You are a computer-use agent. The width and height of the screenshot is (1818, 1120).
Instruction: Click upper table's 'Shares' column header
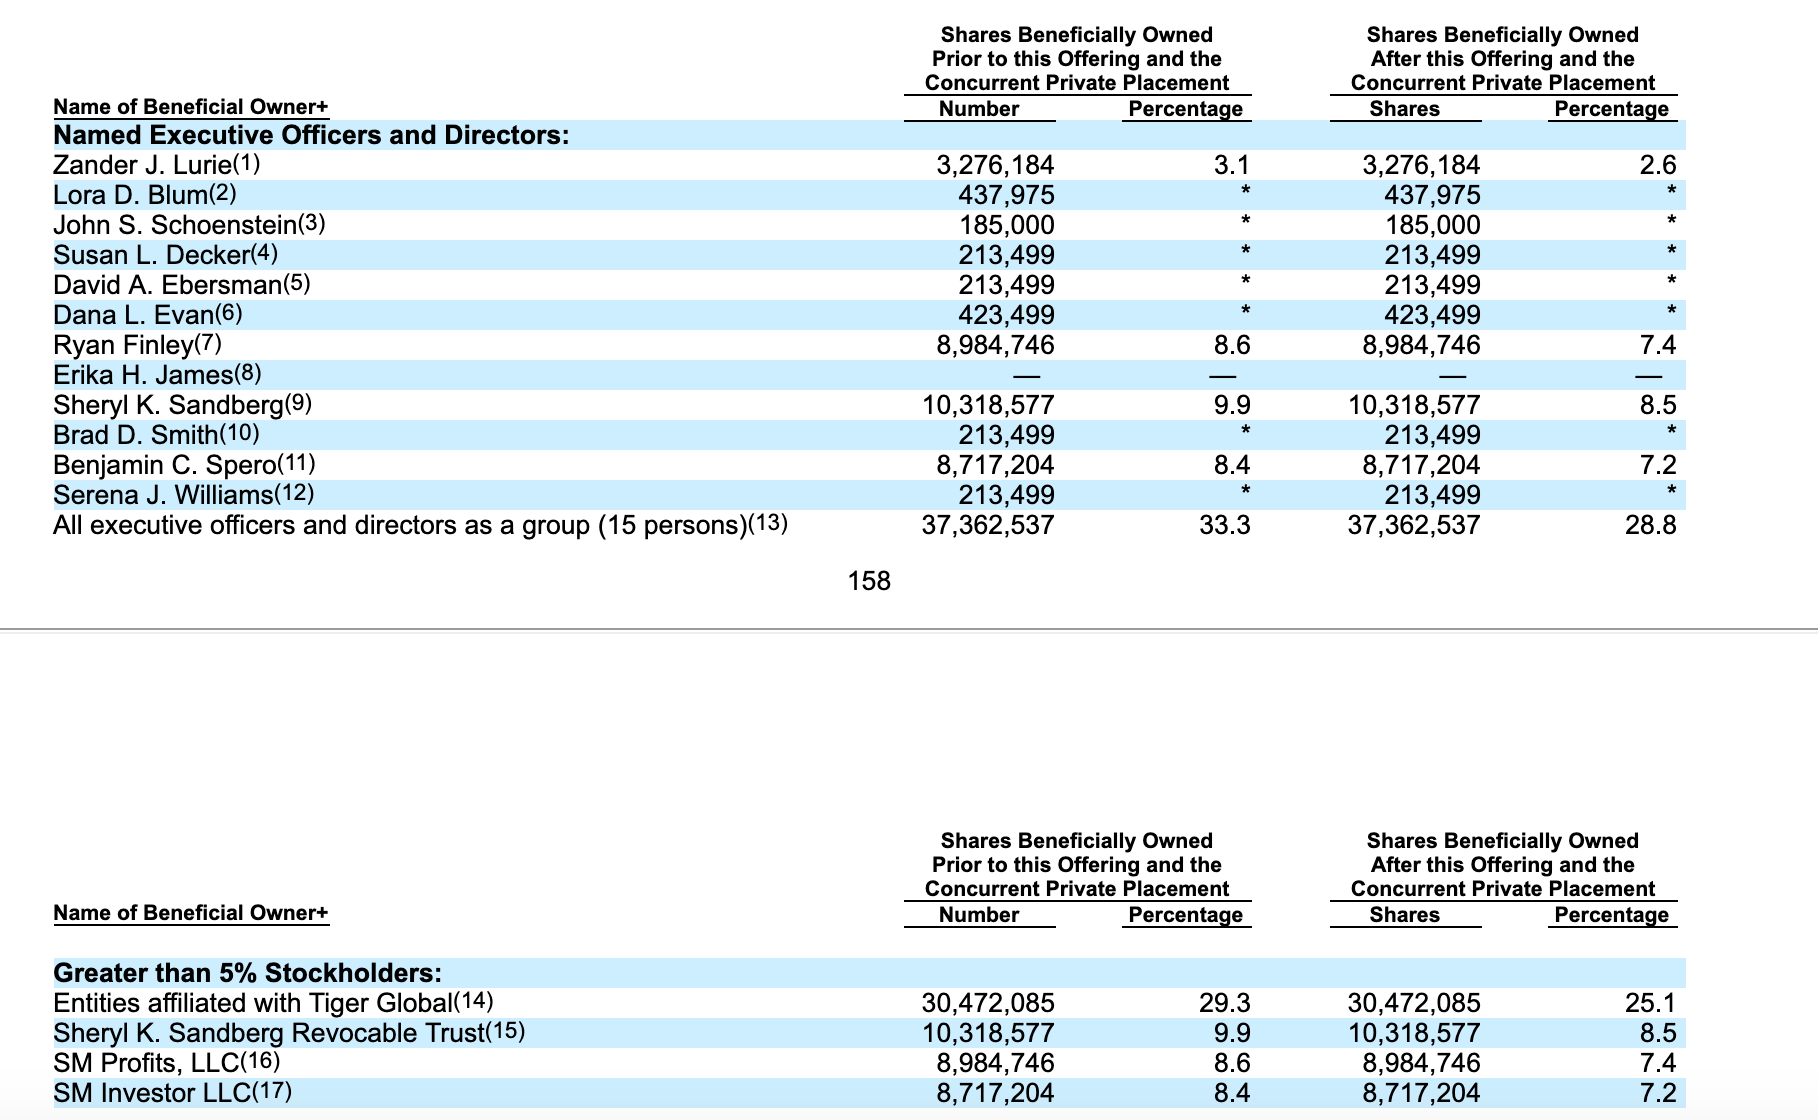[1405, 108]
